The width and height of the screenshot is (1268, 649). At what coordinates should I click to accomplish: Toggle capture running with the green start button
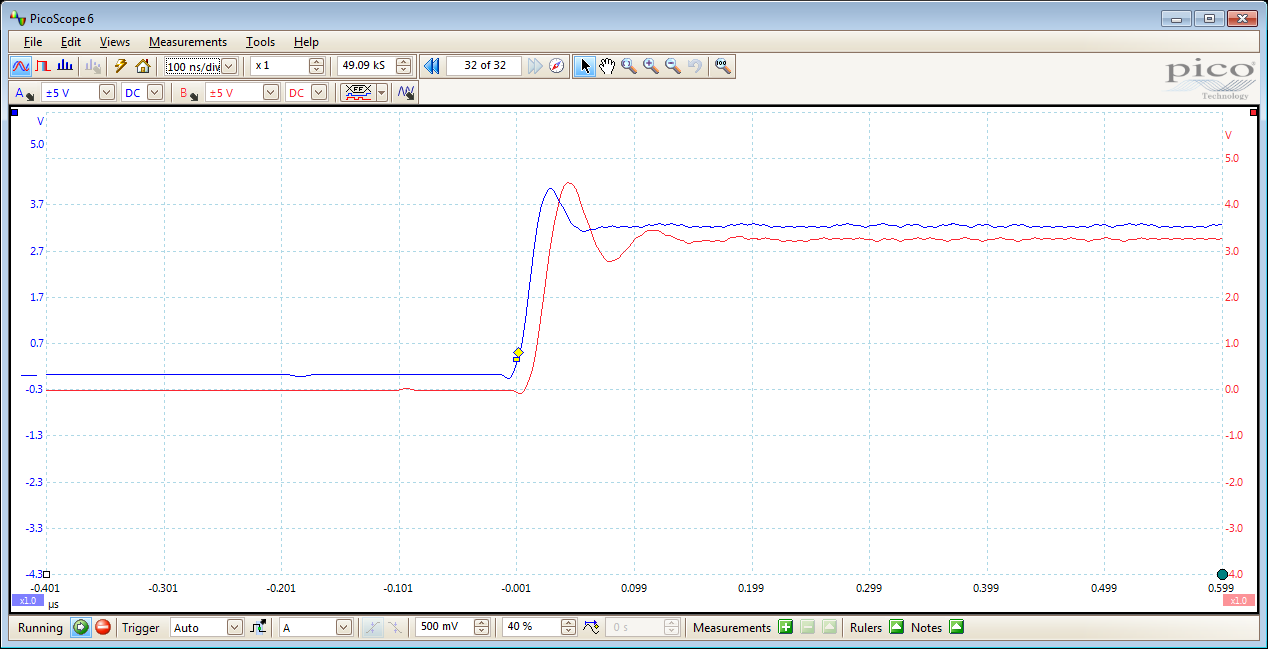80,627
